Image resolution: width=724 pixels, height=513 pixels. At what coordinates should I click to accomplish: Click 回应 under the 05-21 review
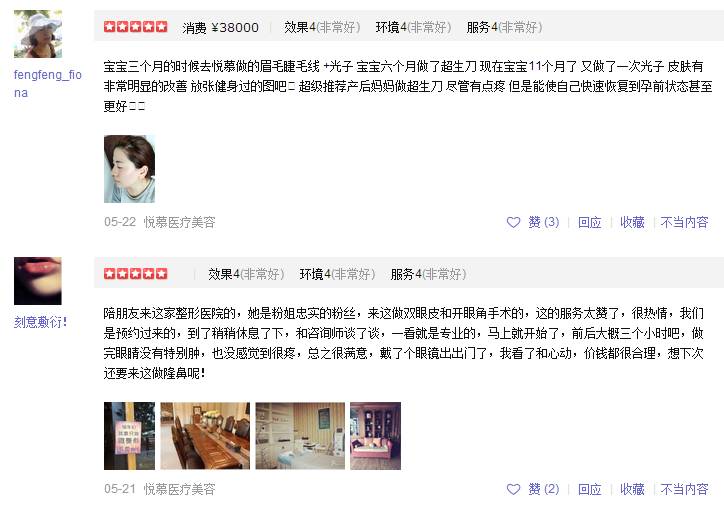pos(590,489)
